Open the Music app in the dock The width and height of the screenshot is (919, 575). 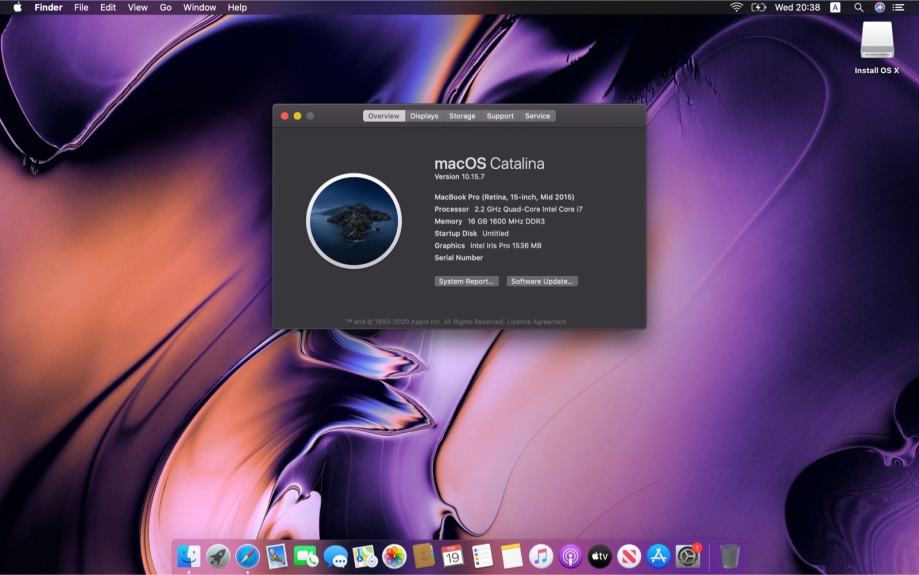pos(541,556)
